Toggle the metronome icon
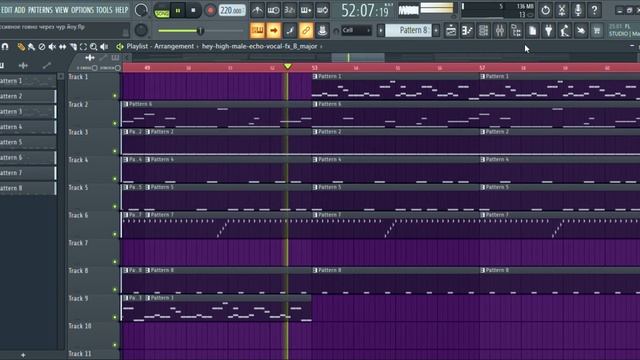The height and width of the screenshot is (360, 640). point(257,10)
